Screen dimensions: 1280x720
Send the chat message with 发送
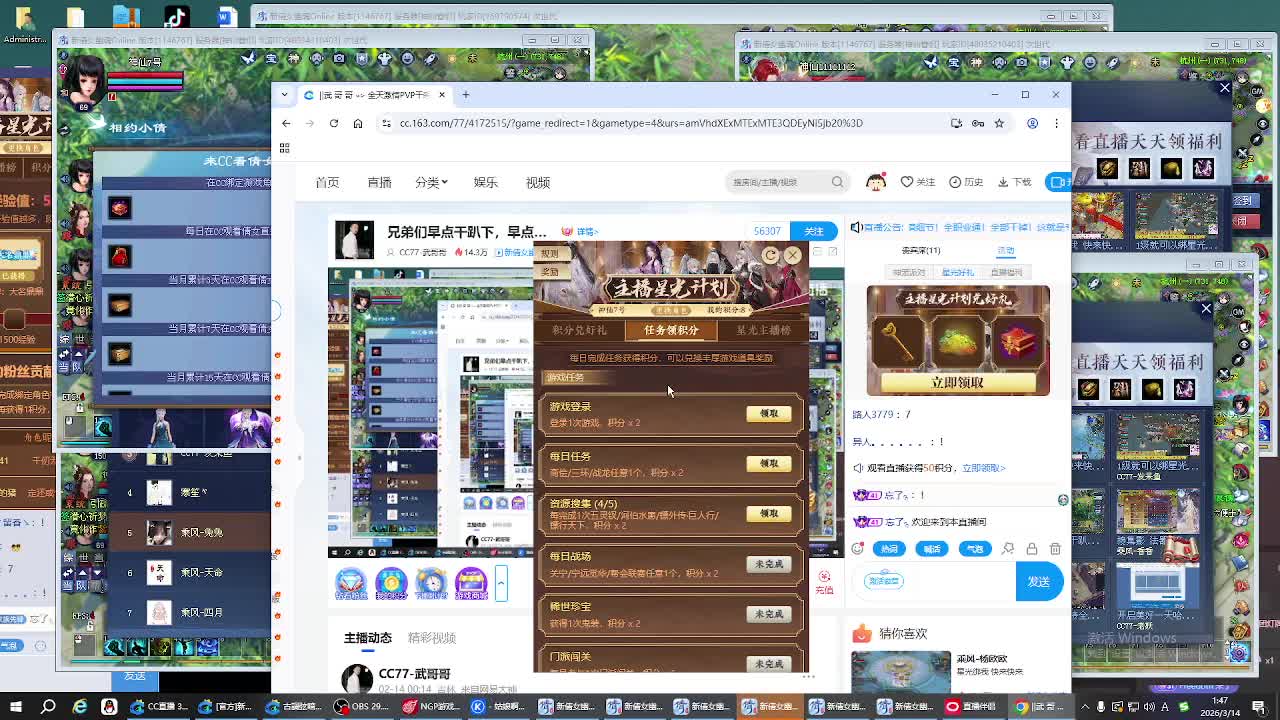click(1039, 582)
